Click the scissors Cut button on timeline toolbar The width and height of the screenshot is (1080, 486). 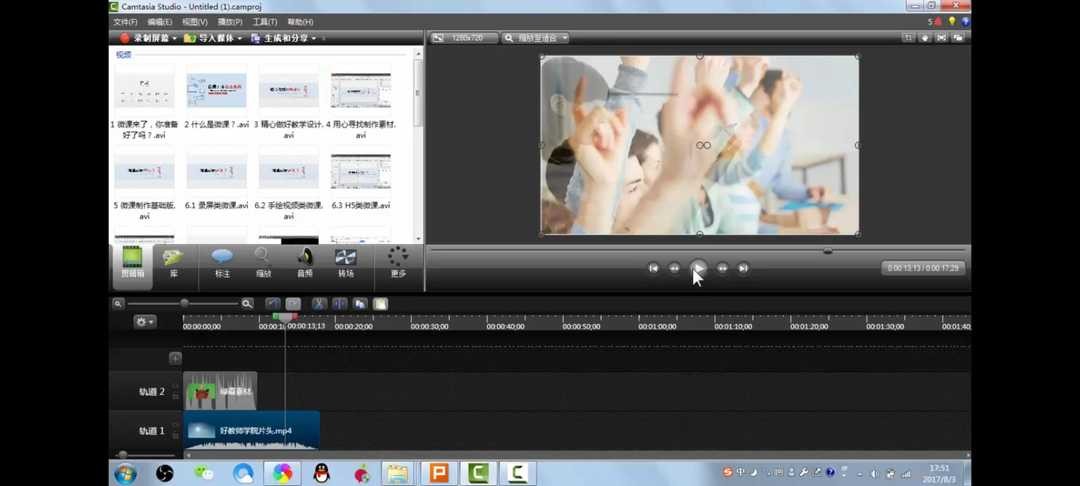click(318, 303)
